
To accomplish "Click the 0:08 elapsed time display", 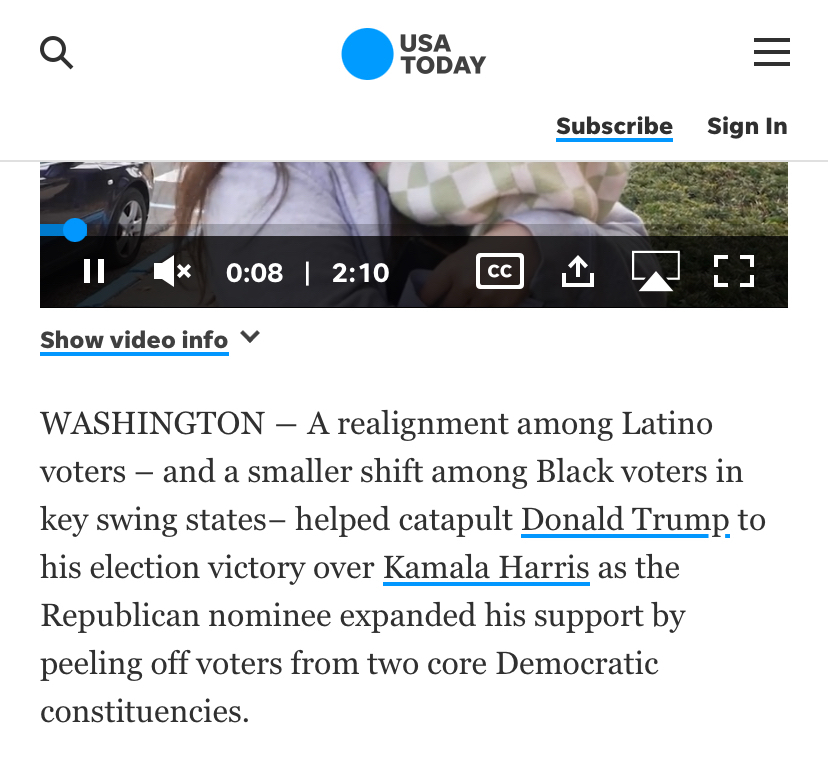I will click(x=255, y=272).
